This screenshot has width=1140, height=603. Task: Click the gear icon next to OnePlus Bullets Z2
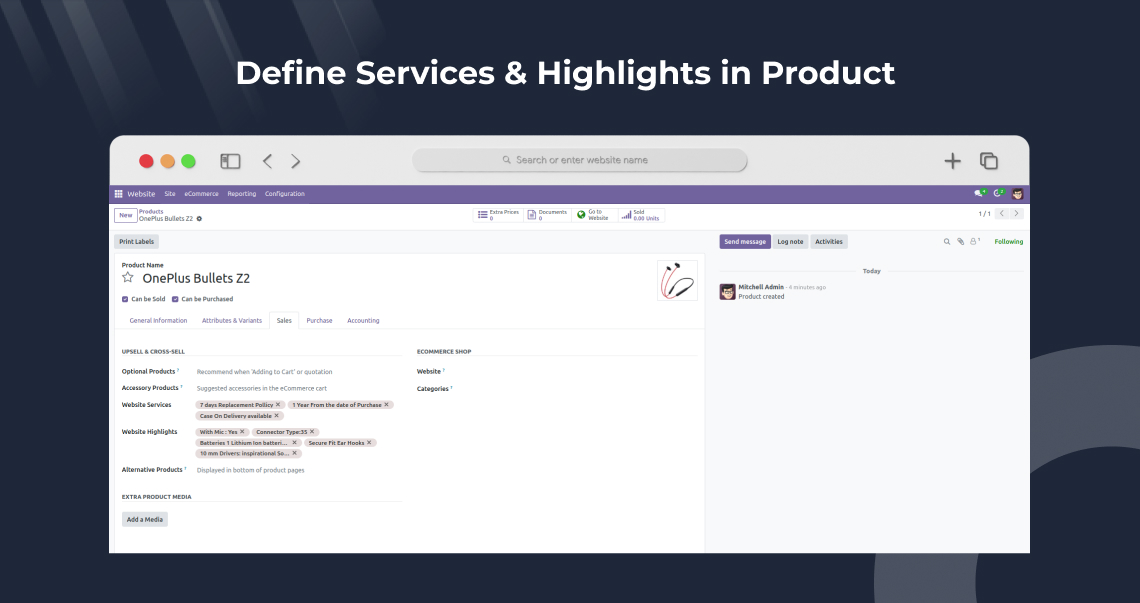click(199, 219)
